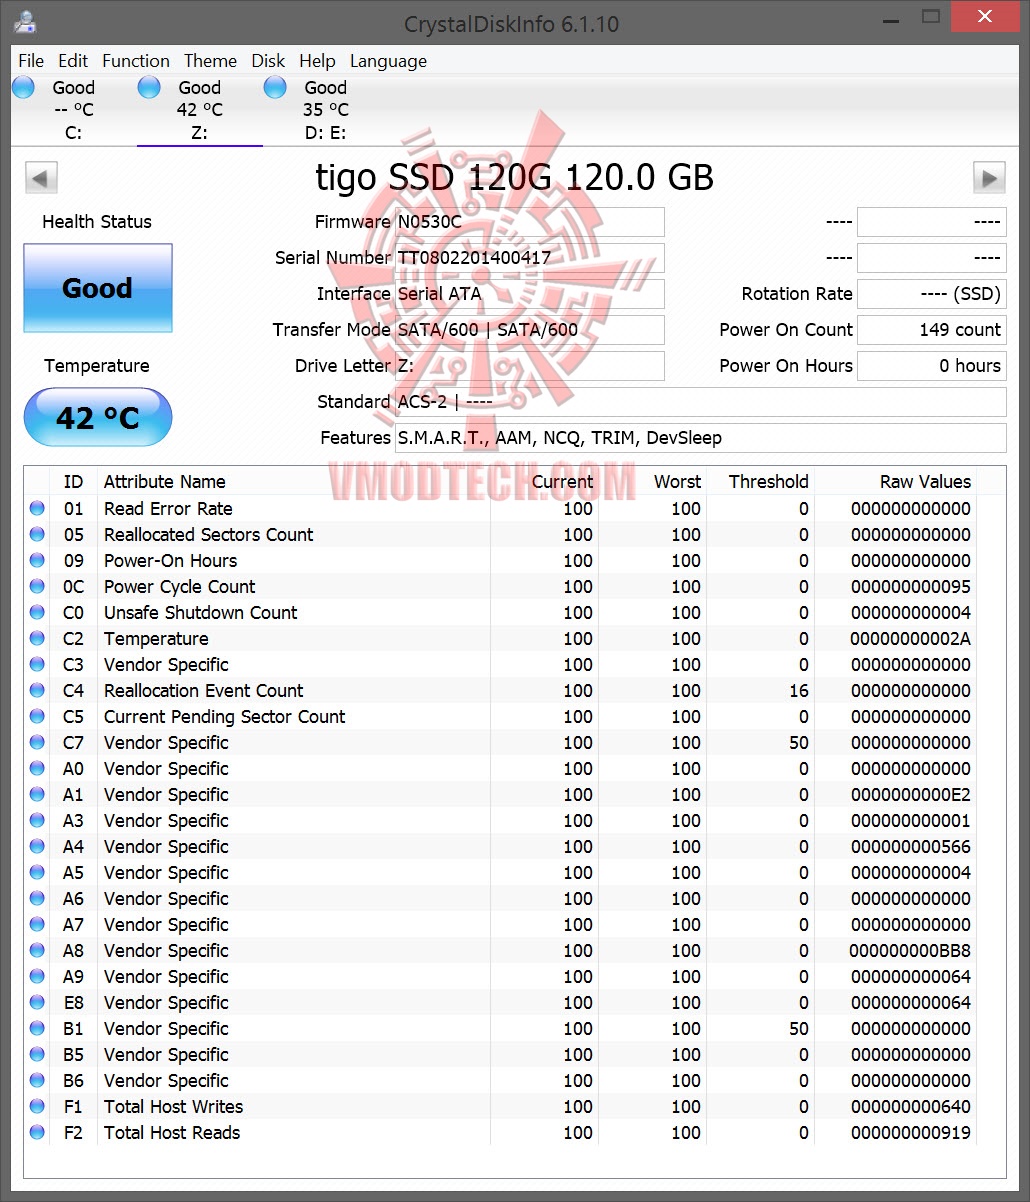Select the C: drive status orb
This screenshot has height=1202, width=1030.
coord(23,87)
